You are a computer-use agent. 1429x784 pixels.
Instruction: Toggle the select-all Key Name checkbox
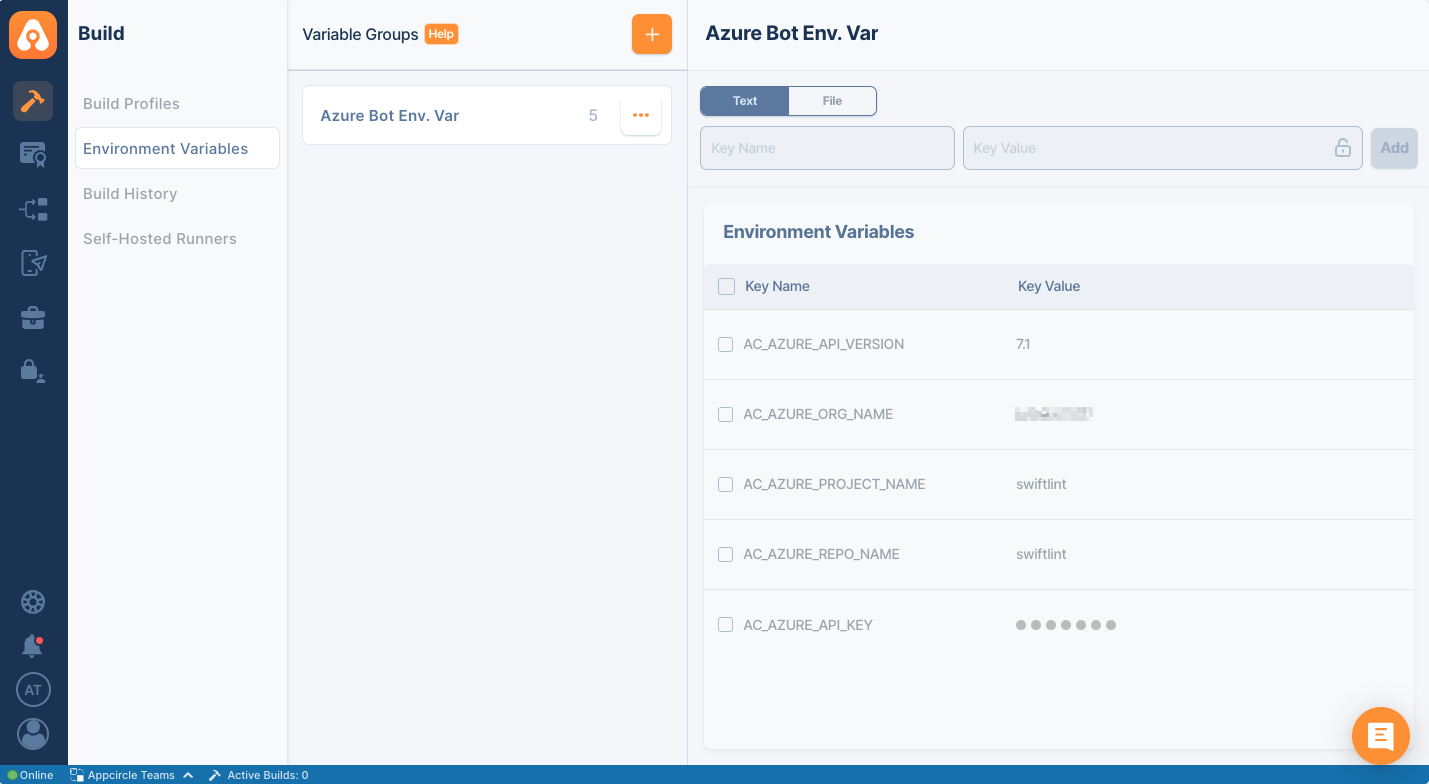[x=727, y=287]
